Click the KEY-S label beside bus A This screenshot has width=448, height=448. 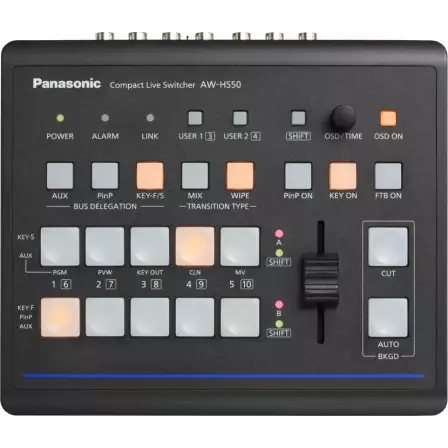click(x=26, y=237)
